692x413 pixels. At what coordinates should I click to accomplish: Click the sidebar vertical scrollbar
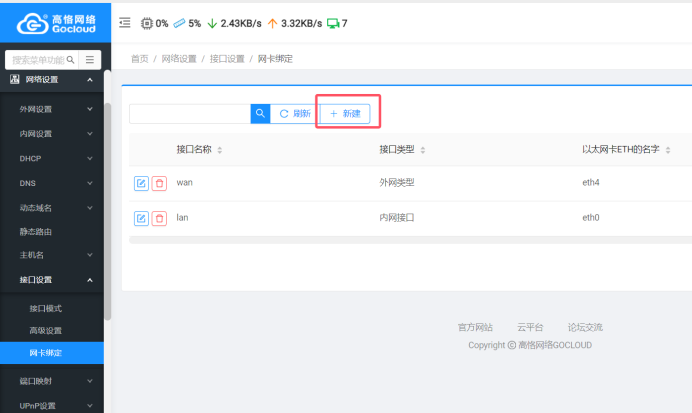(108, 211)
